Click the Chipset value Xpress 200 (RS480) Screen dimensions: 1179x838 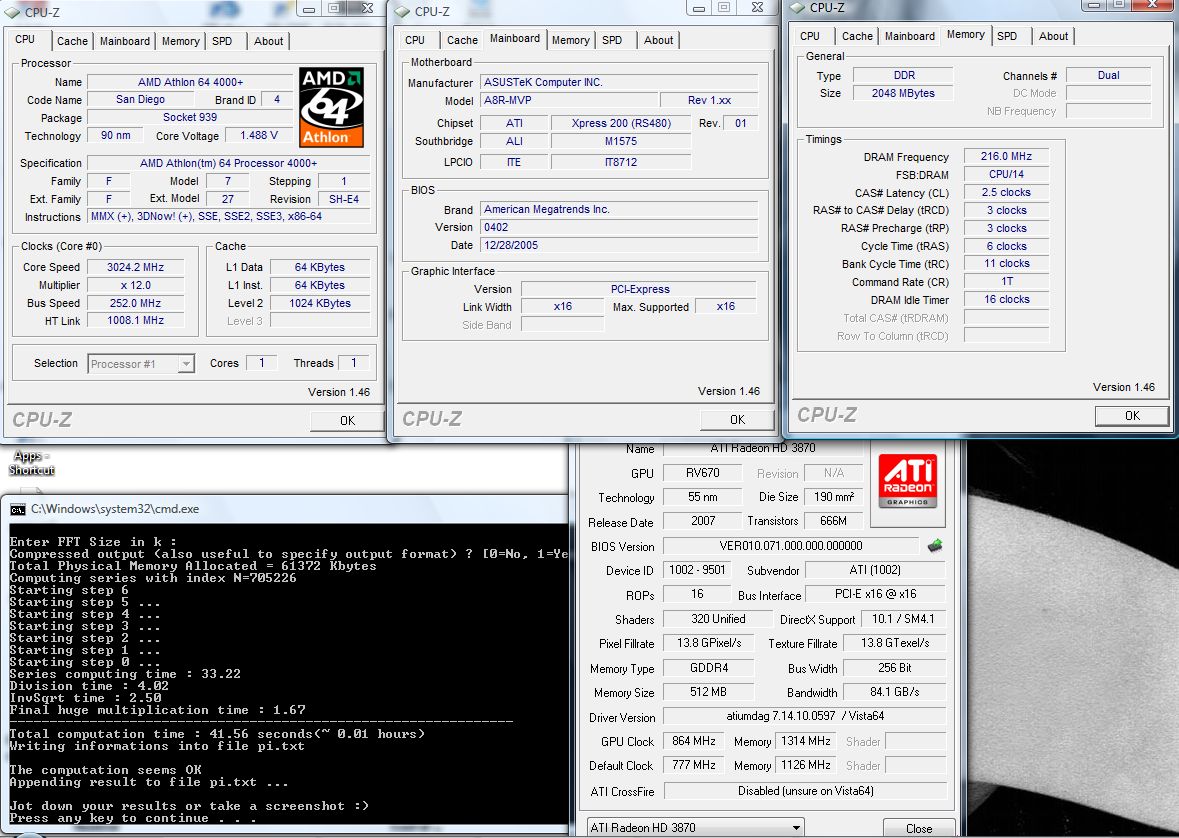pyautogui.click(x=621, y=123)
